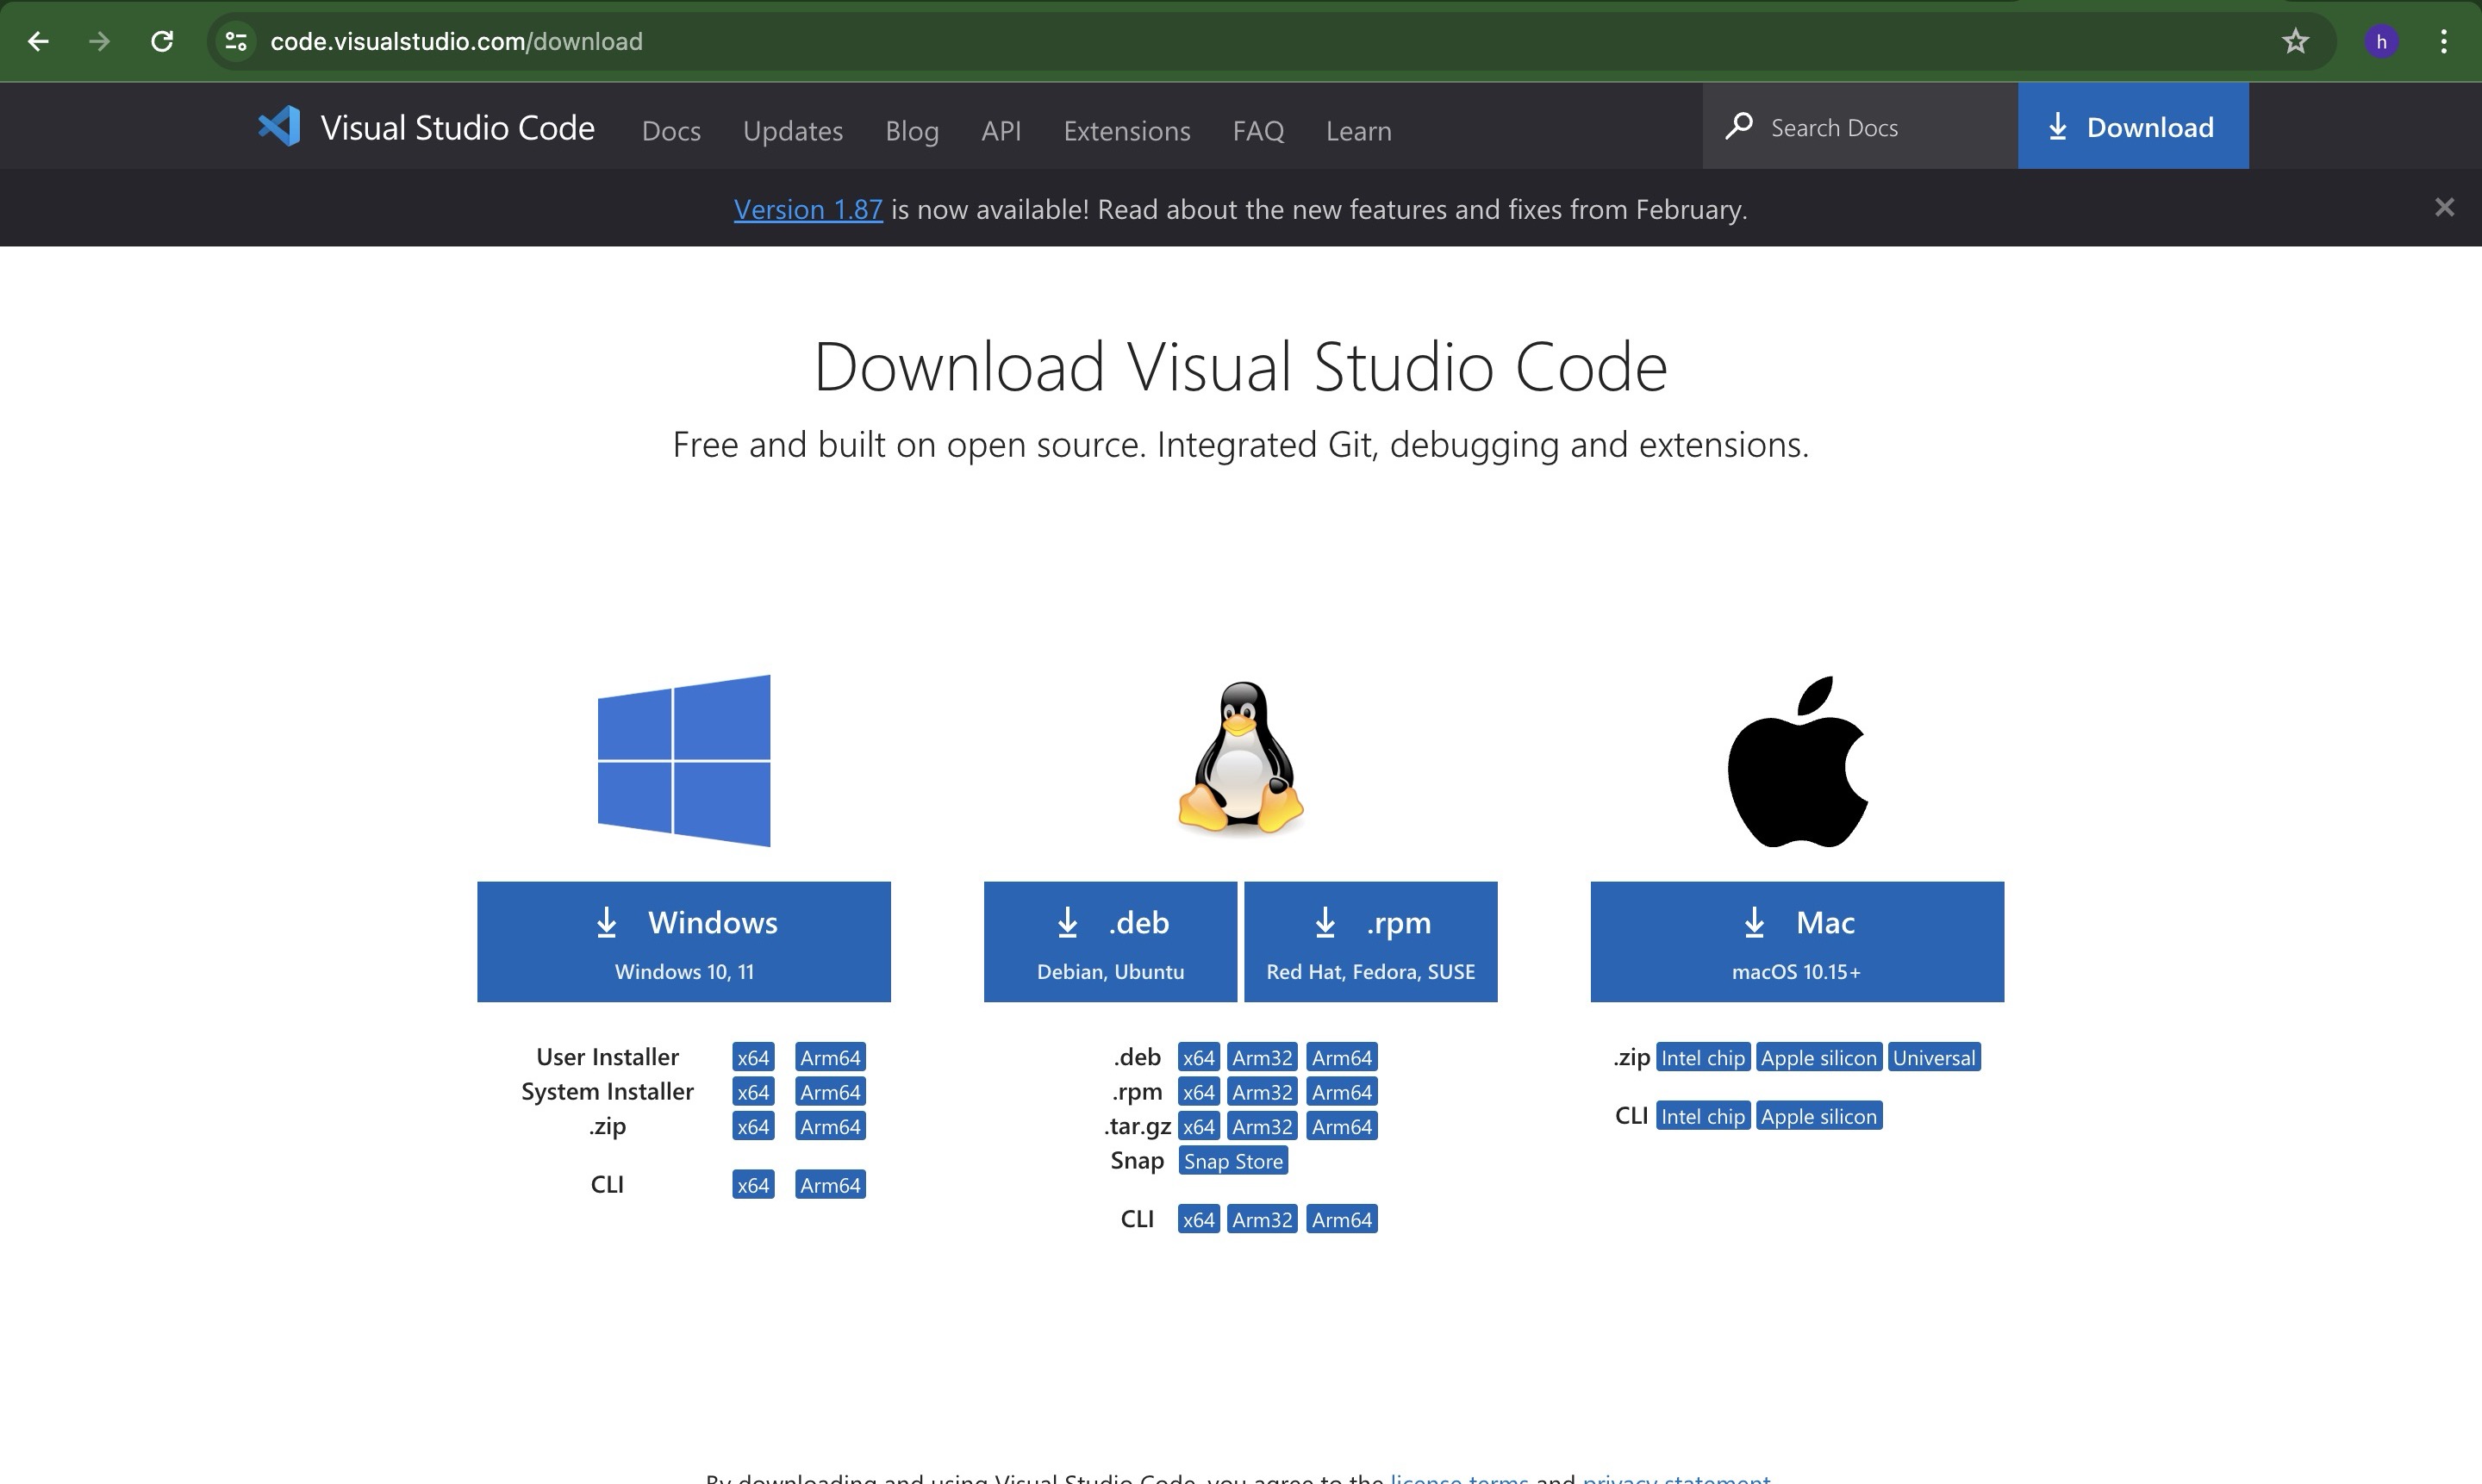
Task: Select Windows User Installer x64
Action: click(753, 1057)
